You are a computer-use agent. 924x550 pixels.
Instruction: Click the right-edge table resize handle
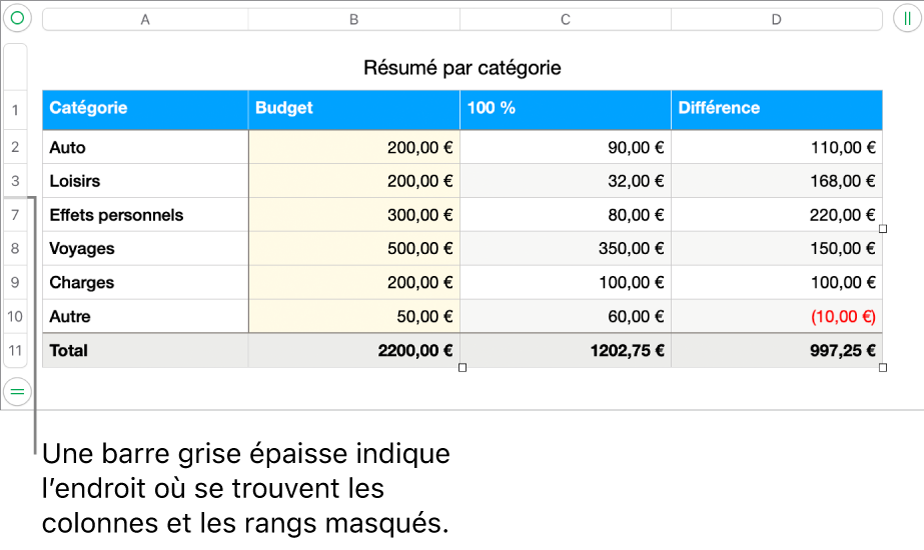(x=883, y=229)
